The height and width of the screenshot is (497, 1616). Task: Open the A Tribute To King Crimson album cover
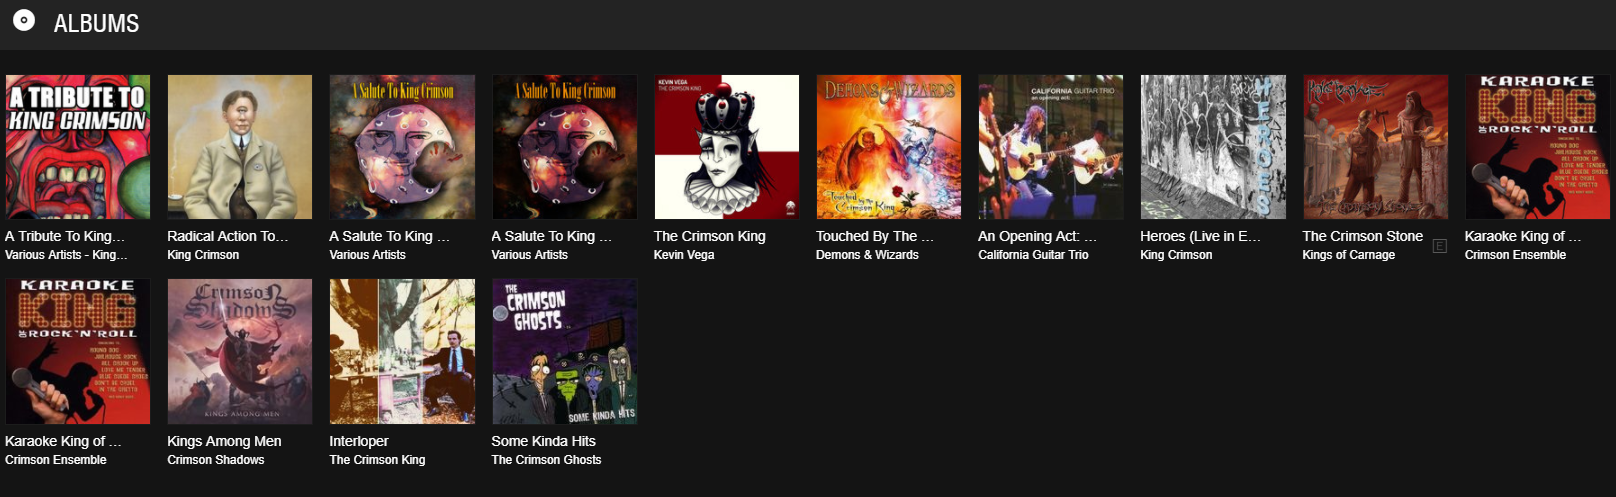click(78, 147)
